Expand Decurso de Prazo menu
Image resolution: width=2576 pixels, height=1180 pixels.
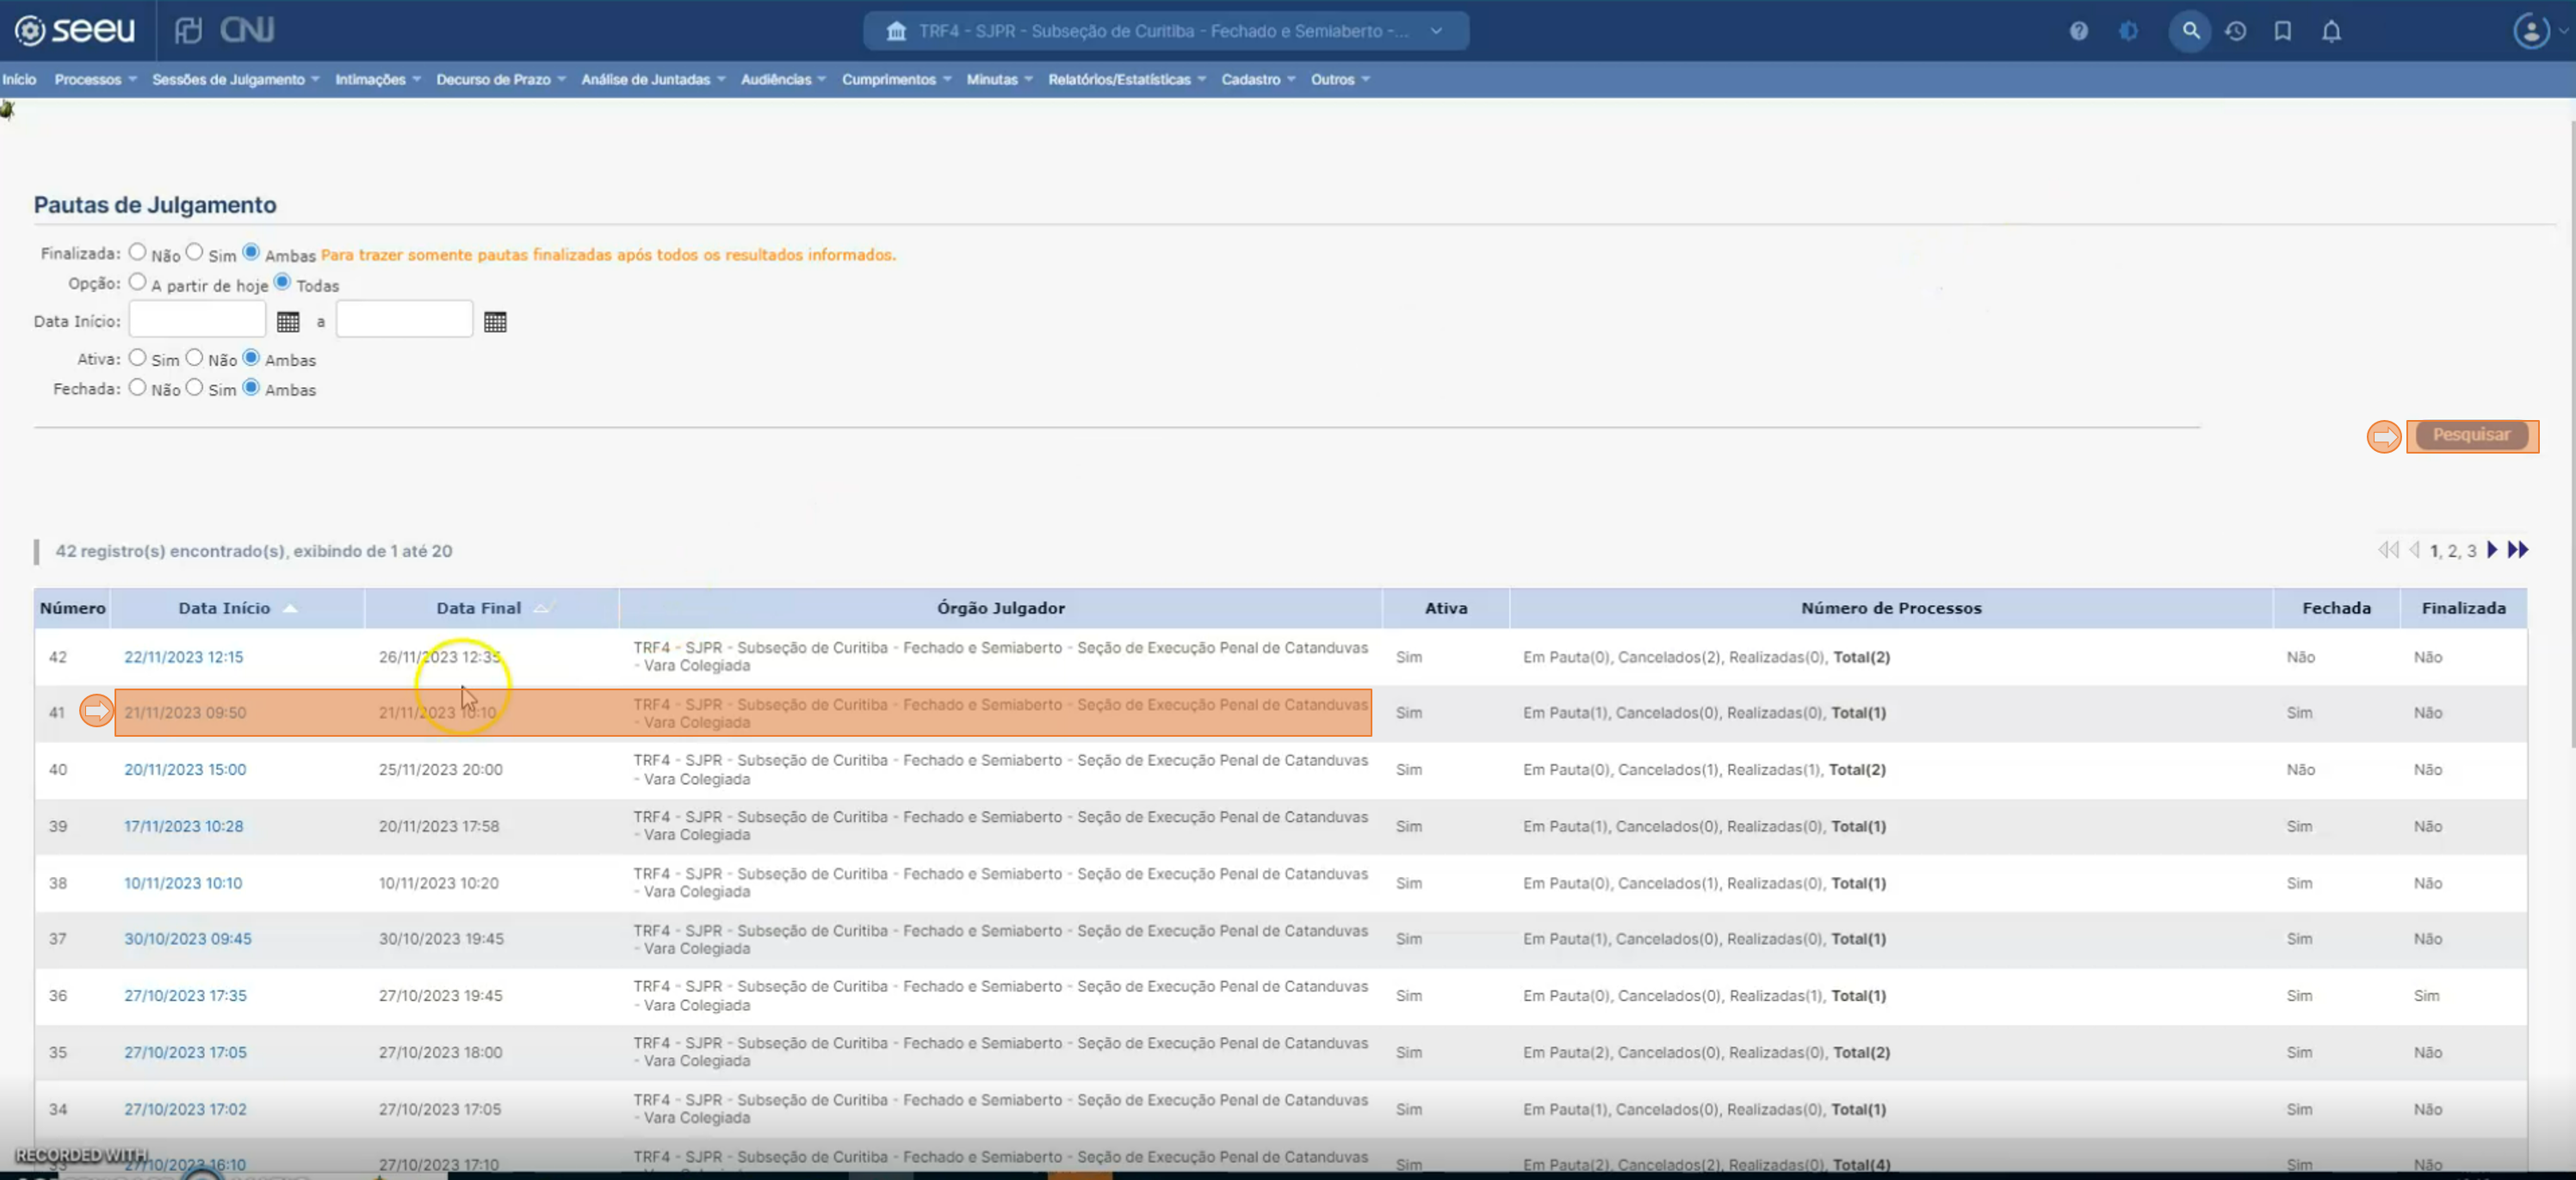coord(500,80)
